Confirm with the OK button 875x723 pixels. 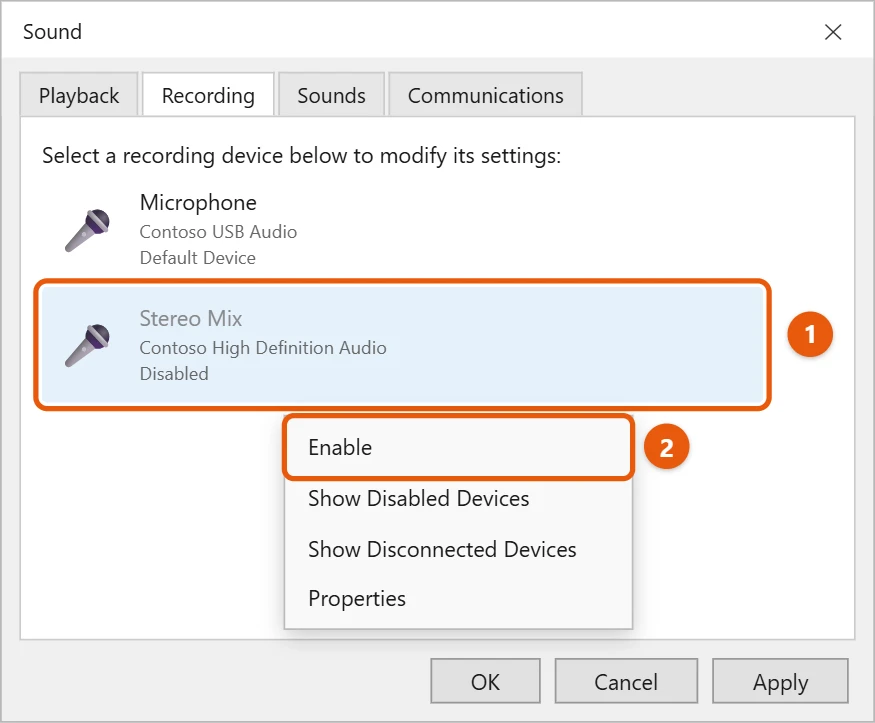485,681
